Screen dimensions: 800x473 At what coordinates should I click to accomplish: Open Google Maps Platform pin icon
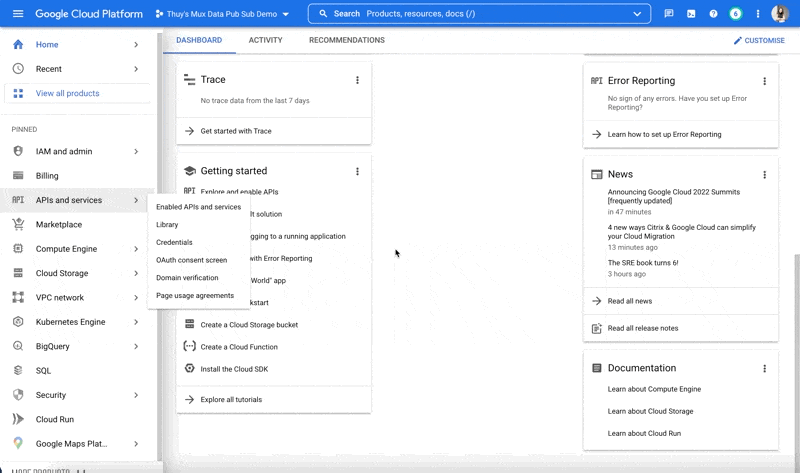pos(18,443)
